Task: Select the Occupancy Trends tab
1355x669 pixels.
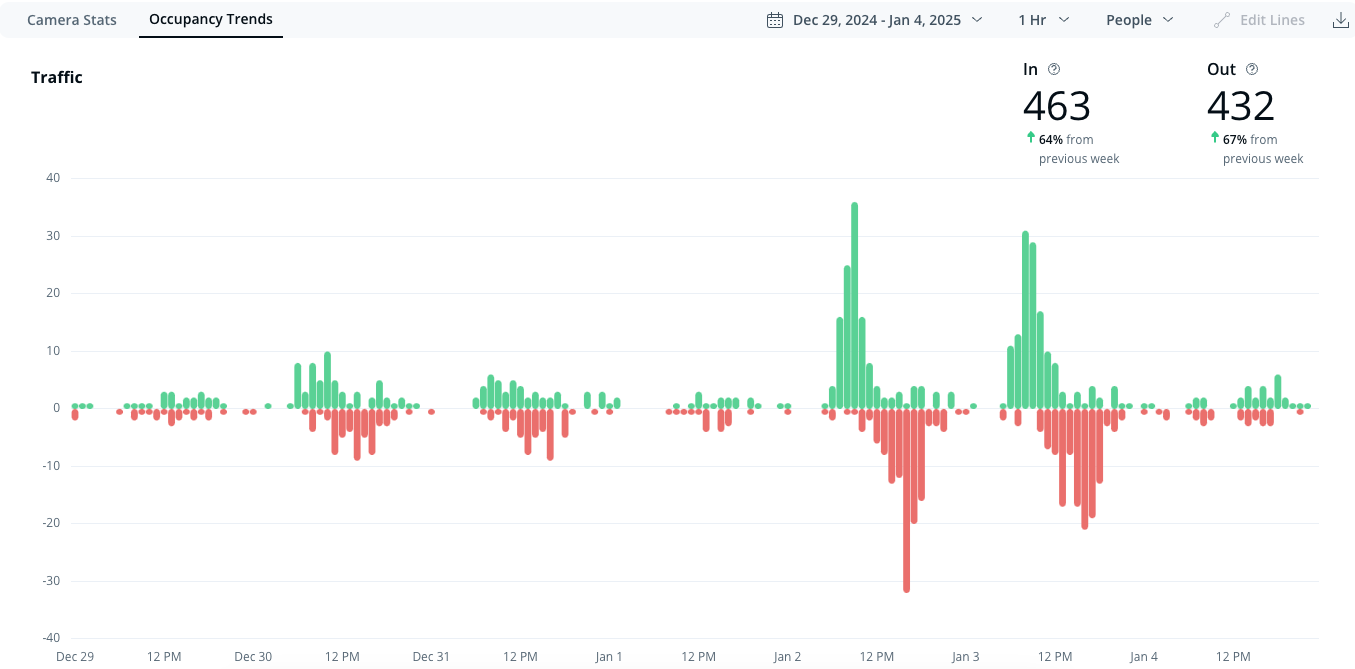Action: pos(211,20)
